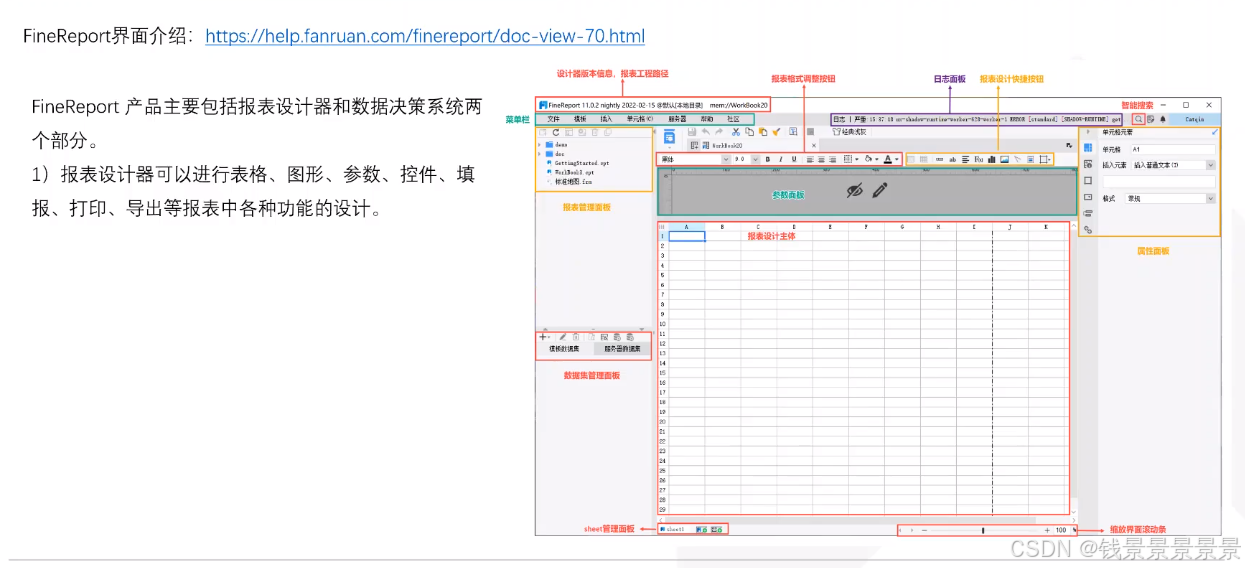This screenshot has width=1245, height=568.
Task: Click the insert image icon
Action: pos(1004,159)
